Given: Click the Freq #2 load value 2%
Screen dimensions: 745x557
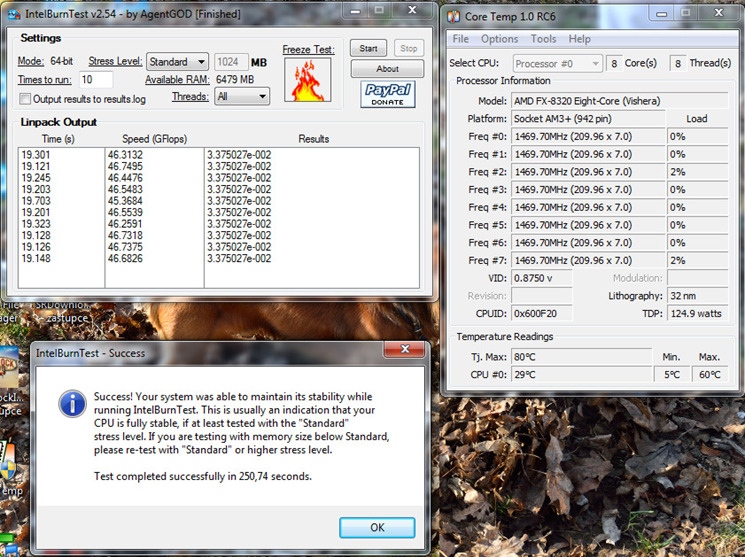Looking at the screenshot, I should tap(697, 172).
